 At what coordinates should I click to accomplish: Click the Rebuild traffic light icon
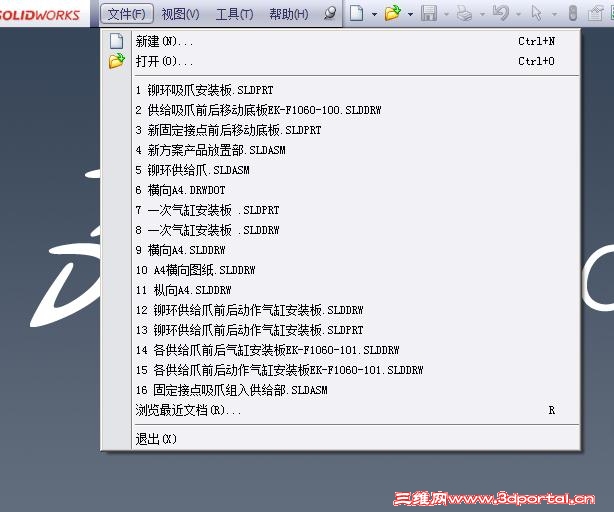point(572,13)
